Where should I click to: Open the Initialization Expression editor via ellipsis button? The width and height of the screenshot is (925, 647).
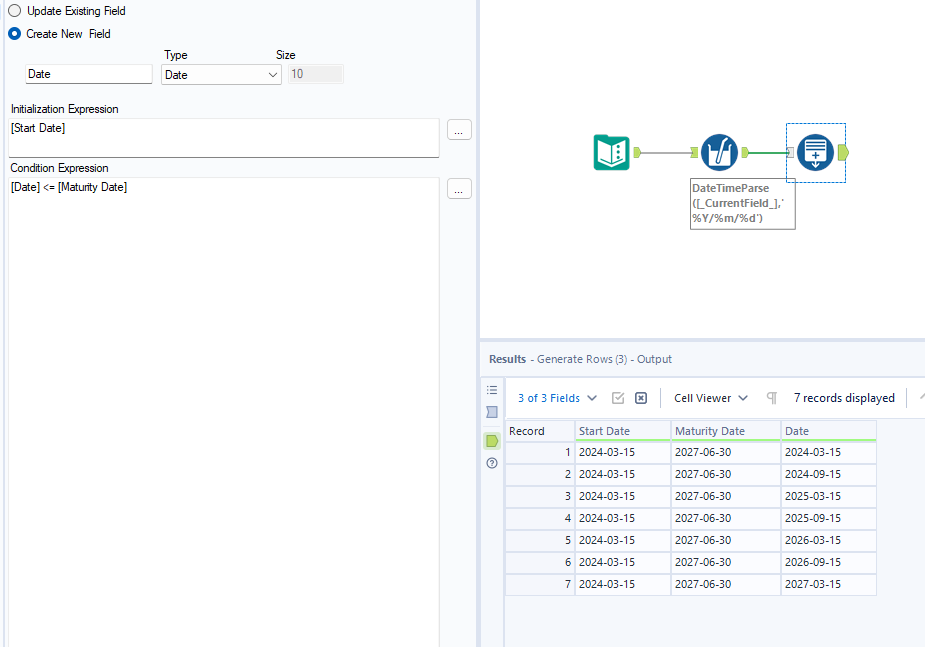458,129
